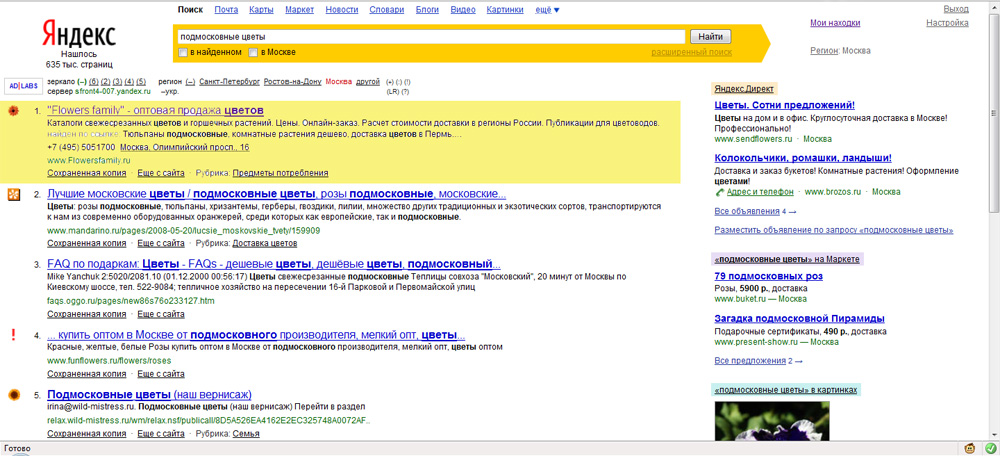Open 'Flowers family' result title
The height and width of the screenshot is (456, 1000).
[x=156, y=110]
